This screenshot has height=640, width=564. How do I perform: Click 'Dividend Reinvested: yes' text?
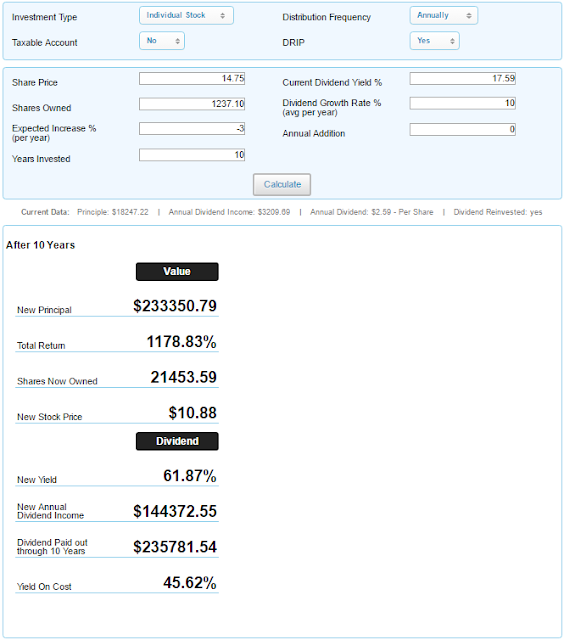point(498,212)
